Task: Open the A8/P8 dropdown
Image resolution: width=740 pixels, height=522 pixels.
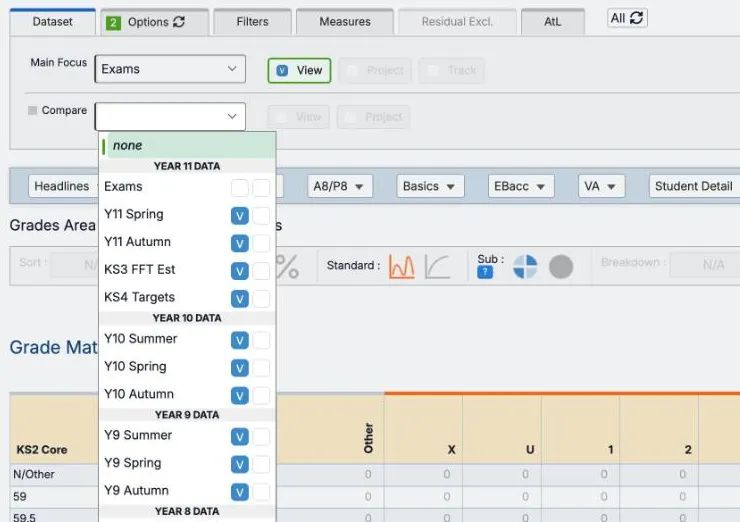Action: pyautogui.click(x=340, y=186)
